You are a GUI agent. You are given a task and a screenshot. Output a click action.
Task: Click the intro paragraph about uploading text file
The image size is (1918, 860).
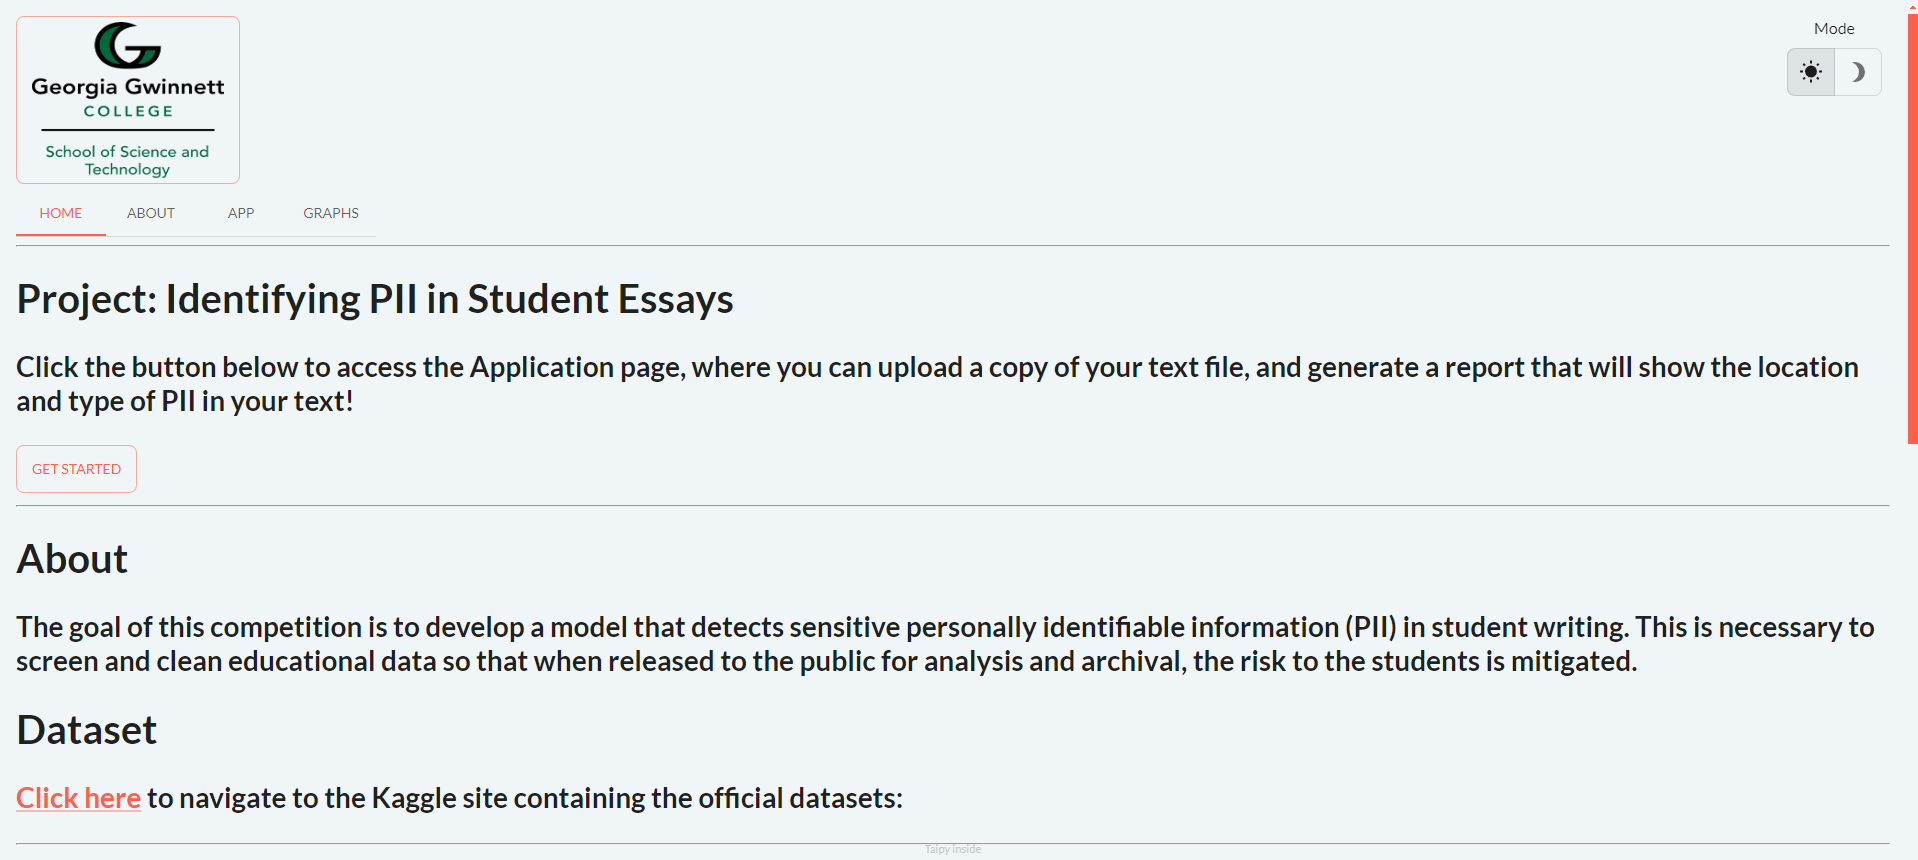tap(938, 384)
